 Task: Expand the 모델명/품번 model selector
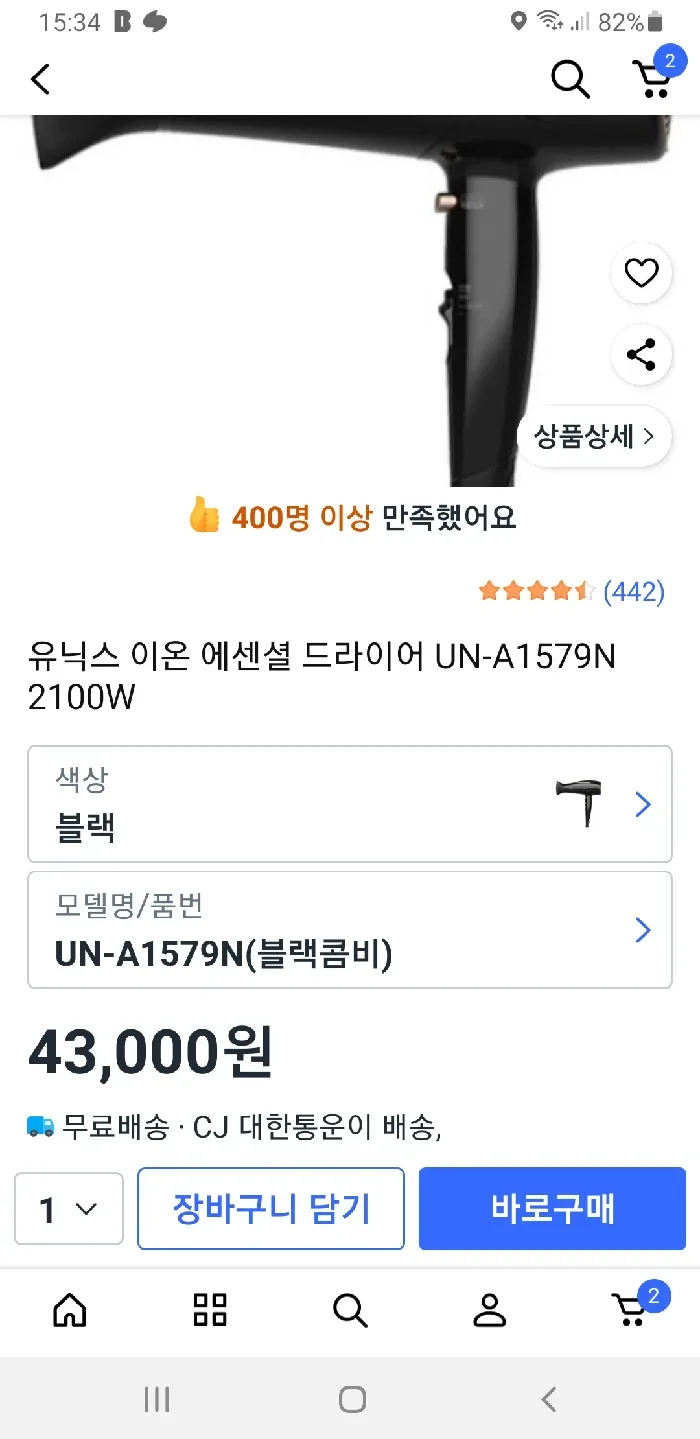tap(349, 930)
